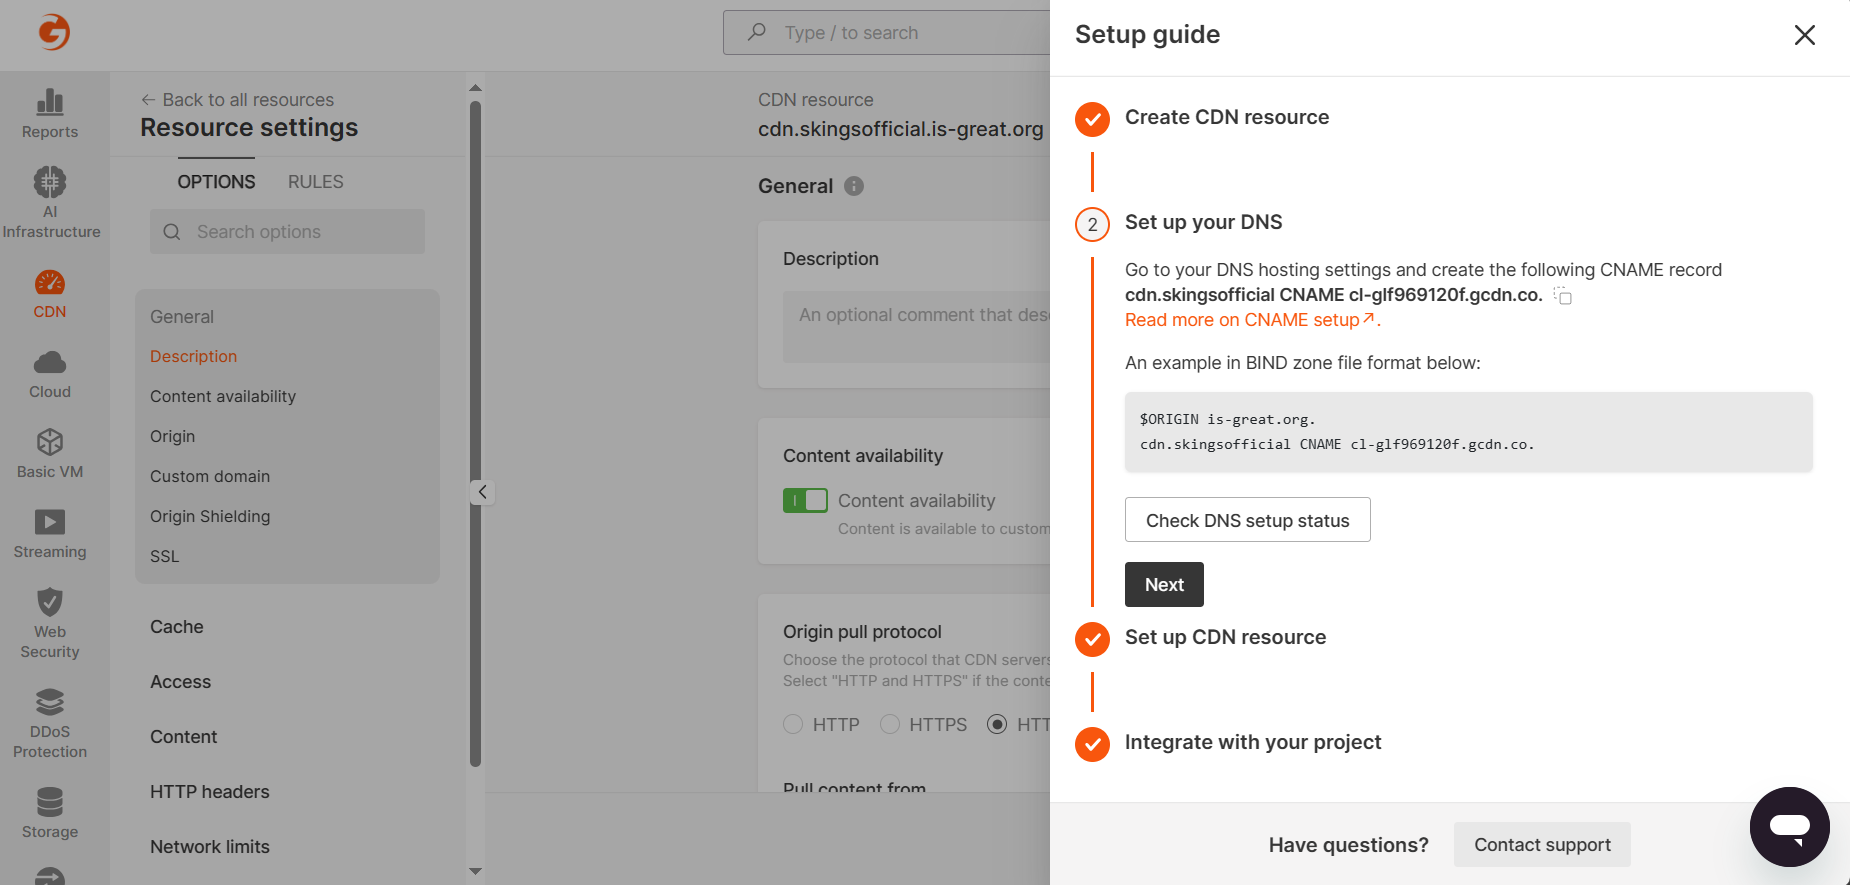Viewport: 1850px width, 885px height.
Task: Open the AI Infrastructure section
Action: [50, 202]
